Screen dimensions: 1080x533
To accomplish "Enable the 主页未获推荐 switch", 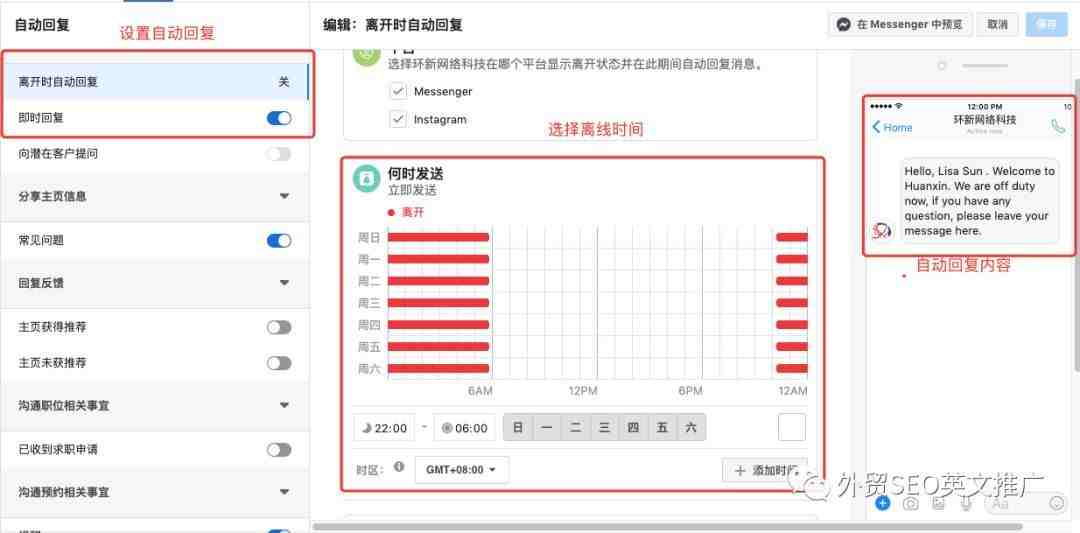I will (279, 363).
